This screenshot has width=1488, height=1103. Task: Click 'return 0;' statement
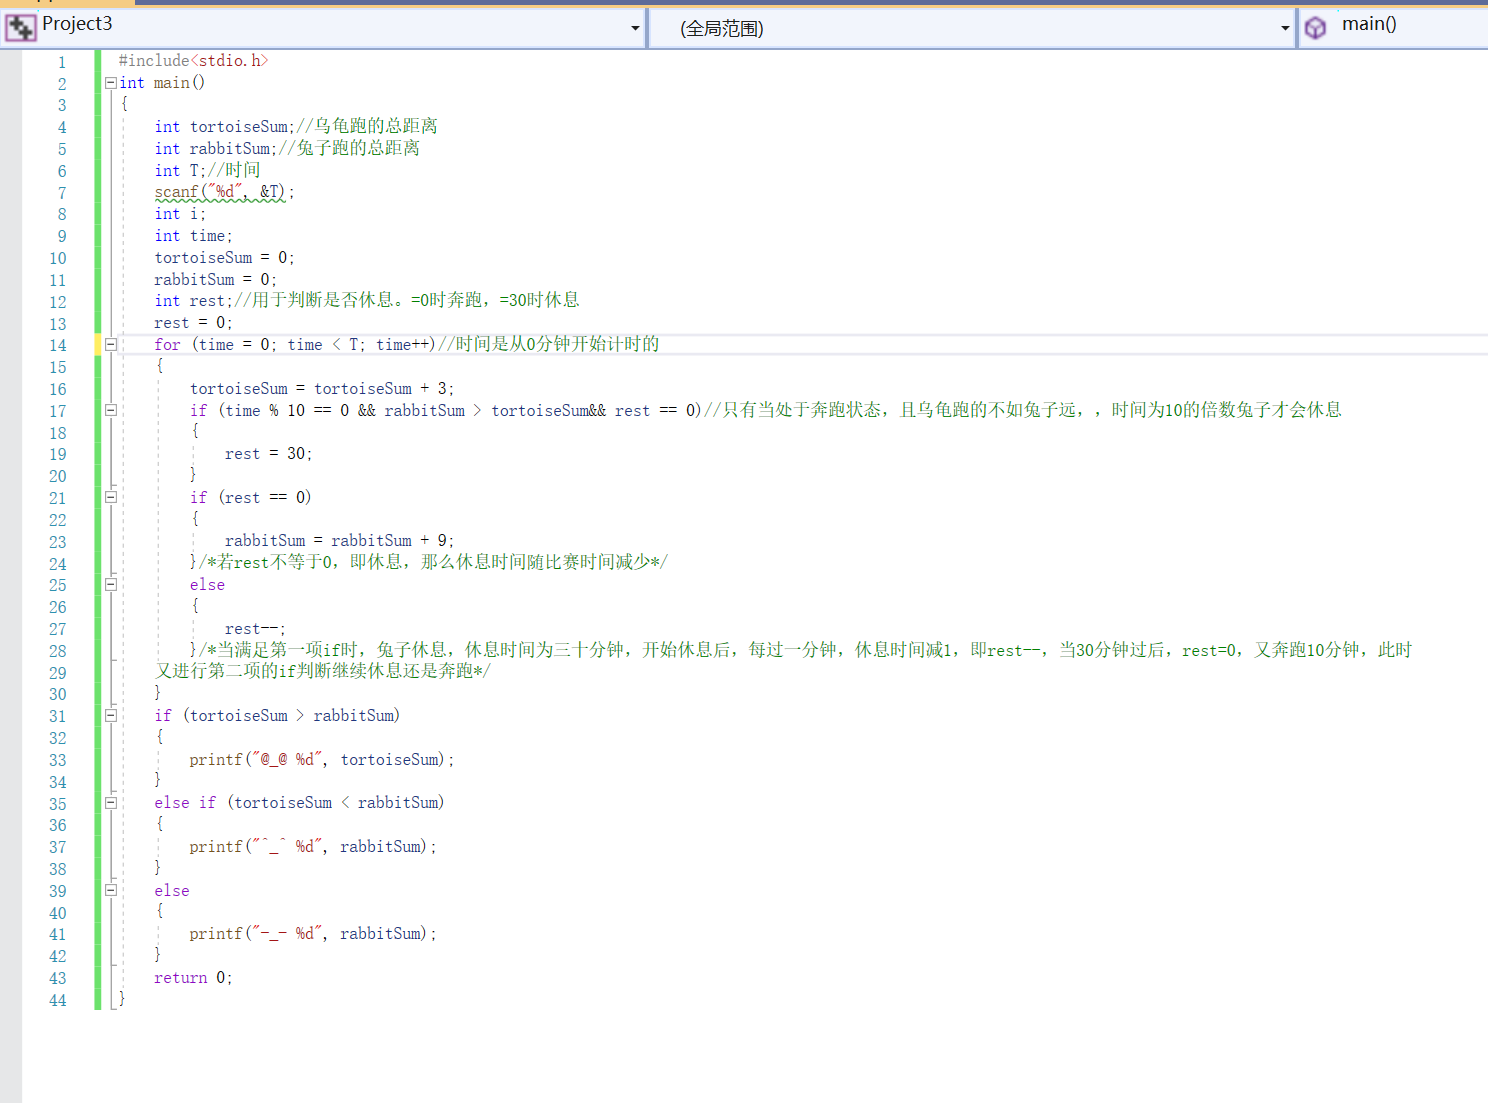193,978
